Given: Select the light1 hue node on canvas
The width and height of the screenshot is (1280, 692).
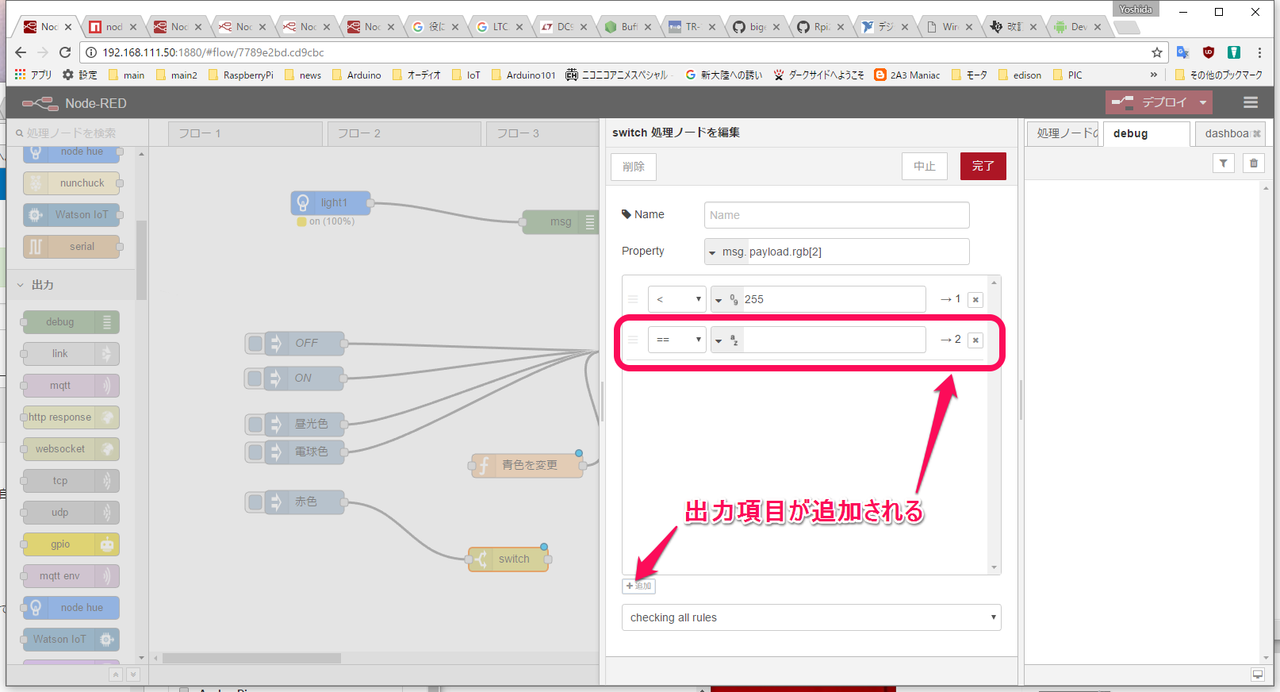Looking at the screenshot, I should pos(331,203).
